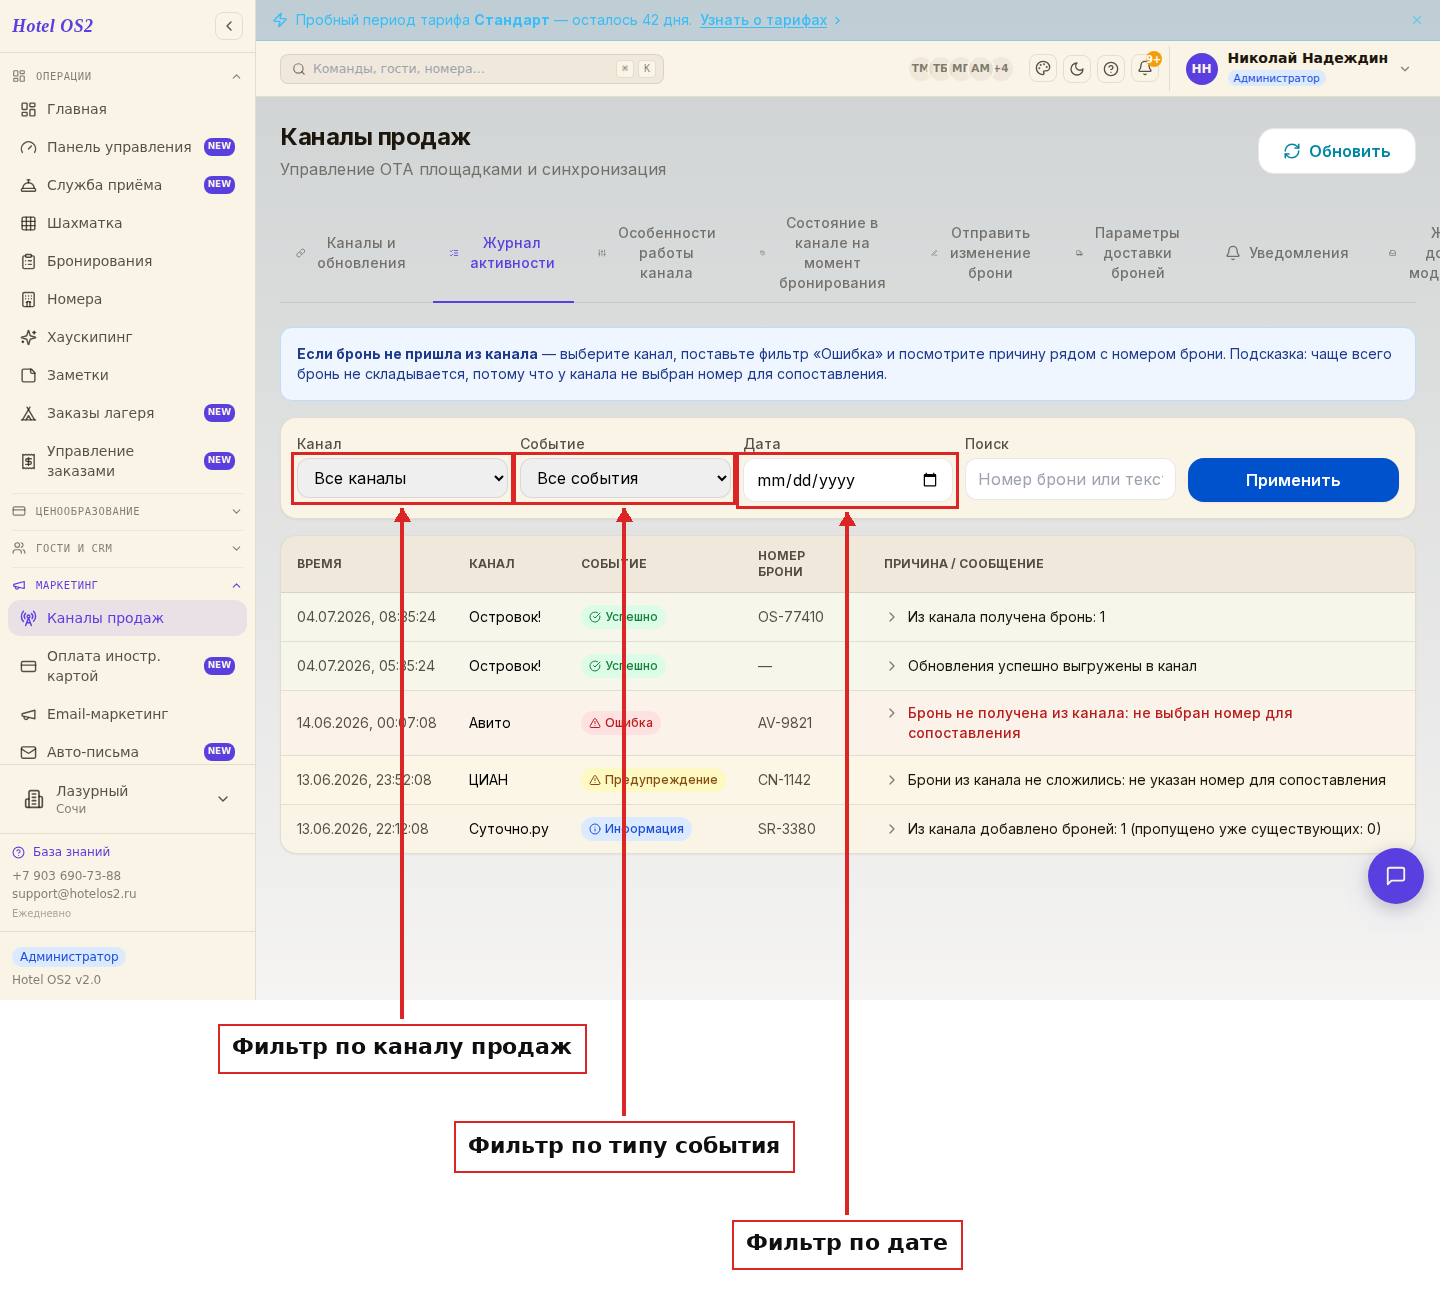Screen dimensions: 1440x1293
Task: Open the Канал filter dropdown
Action: (x=403, y=479)
